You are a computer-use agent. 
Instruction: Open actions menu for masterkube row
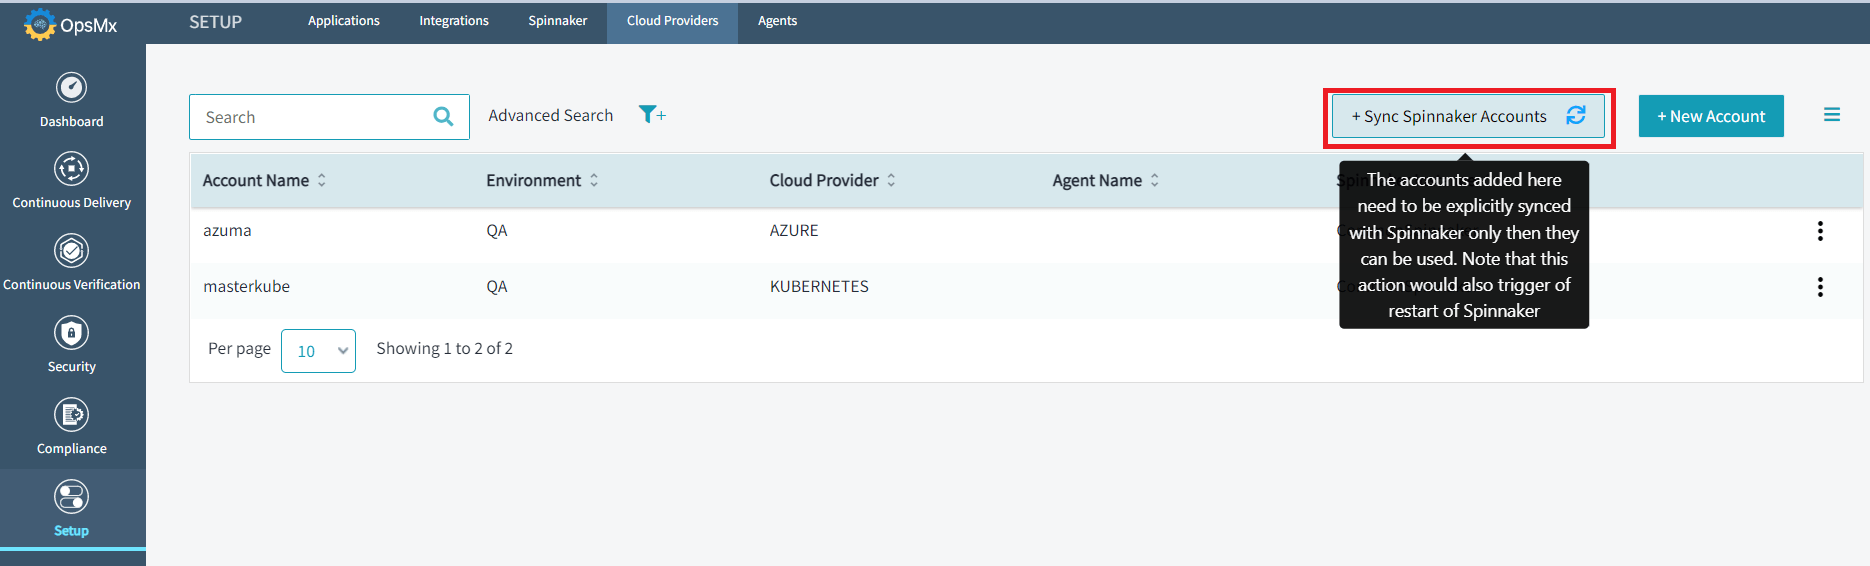pyautogui.click(x=1820, y=287)
